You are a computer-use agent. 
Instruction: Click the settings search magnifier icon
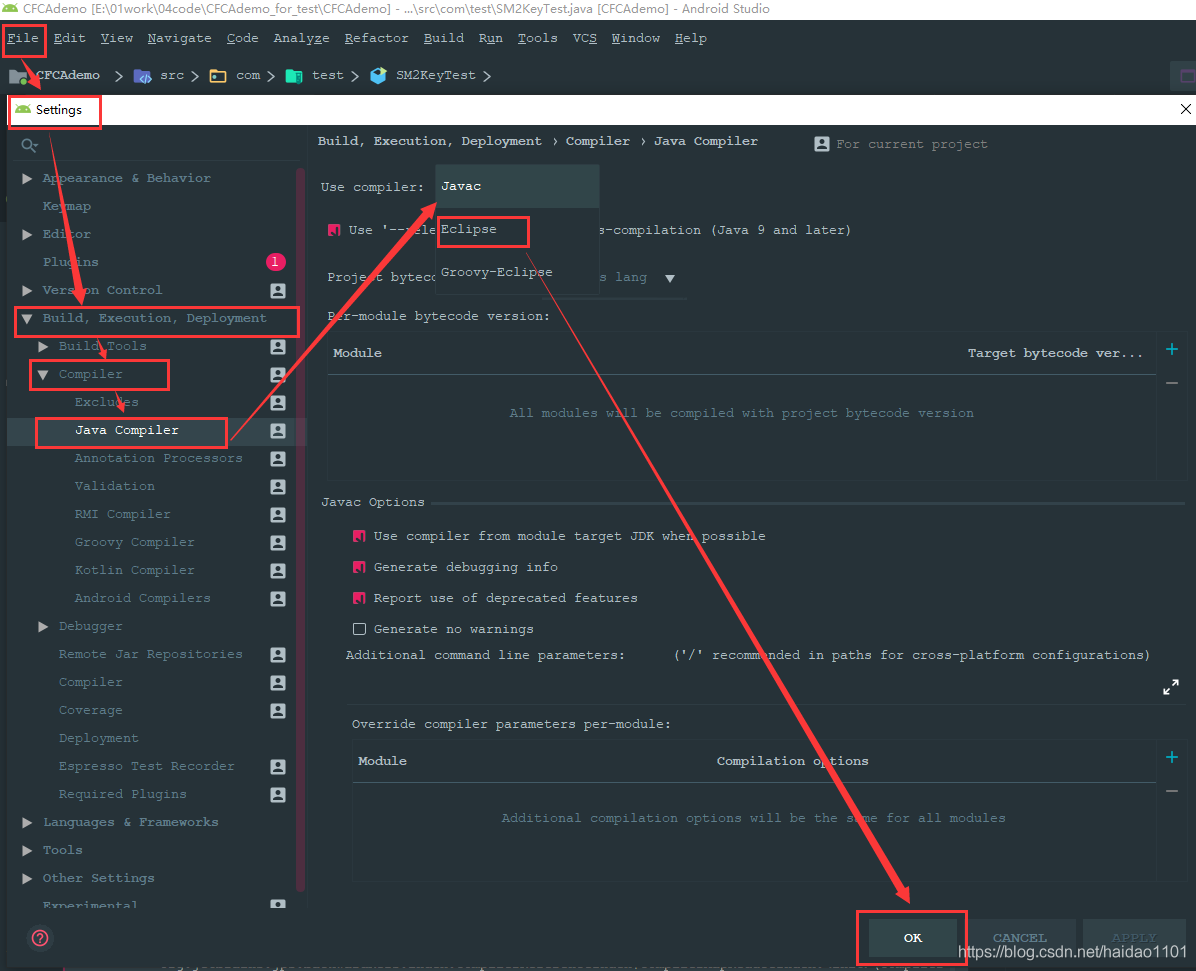tap(29, 145)
